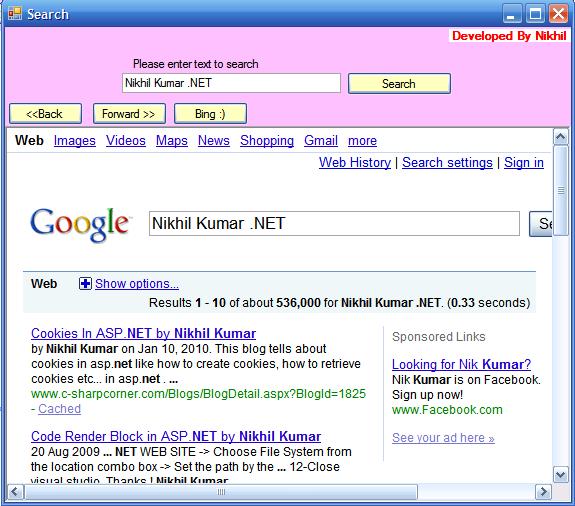
Task: Click the Sign in link
Action: pos(524,162)
